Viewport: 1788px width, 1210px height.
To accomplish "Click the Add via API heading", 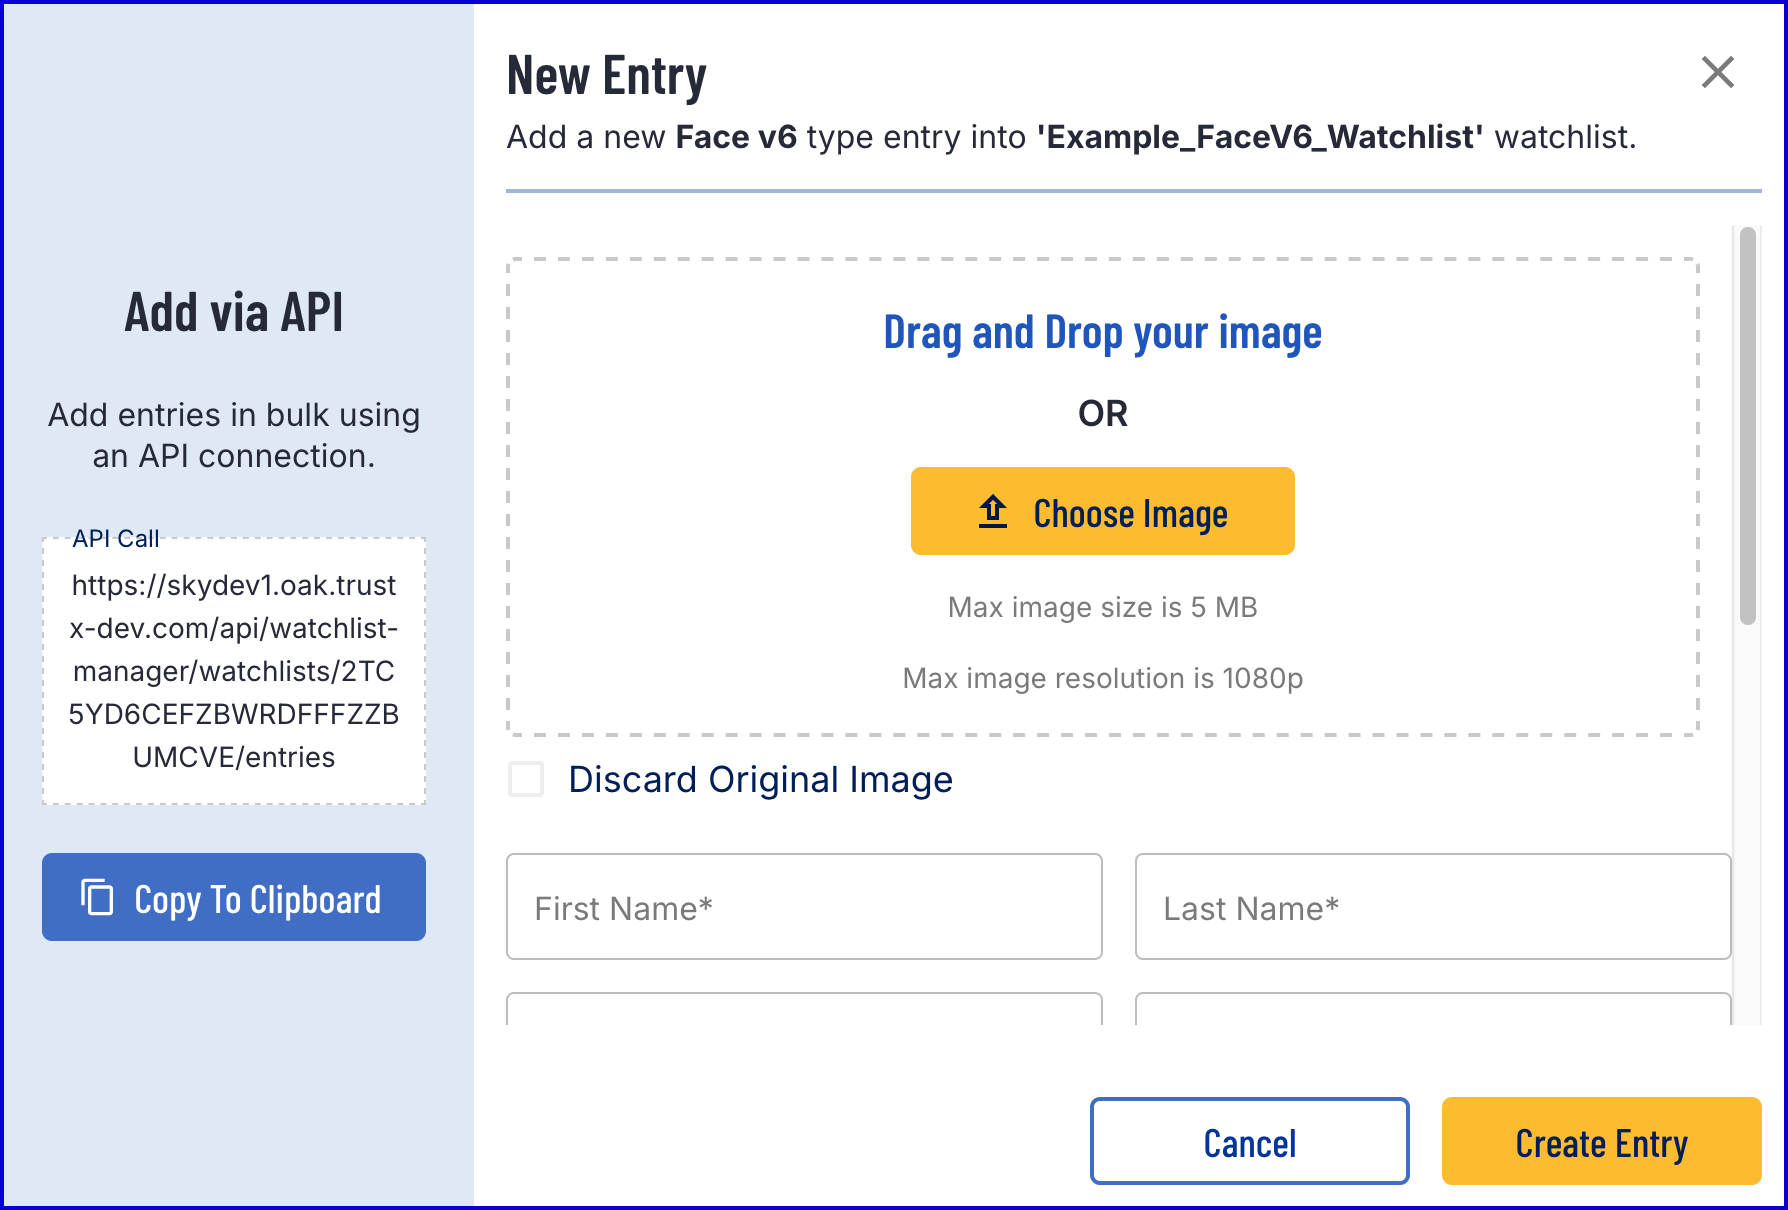I will (234, 312).
